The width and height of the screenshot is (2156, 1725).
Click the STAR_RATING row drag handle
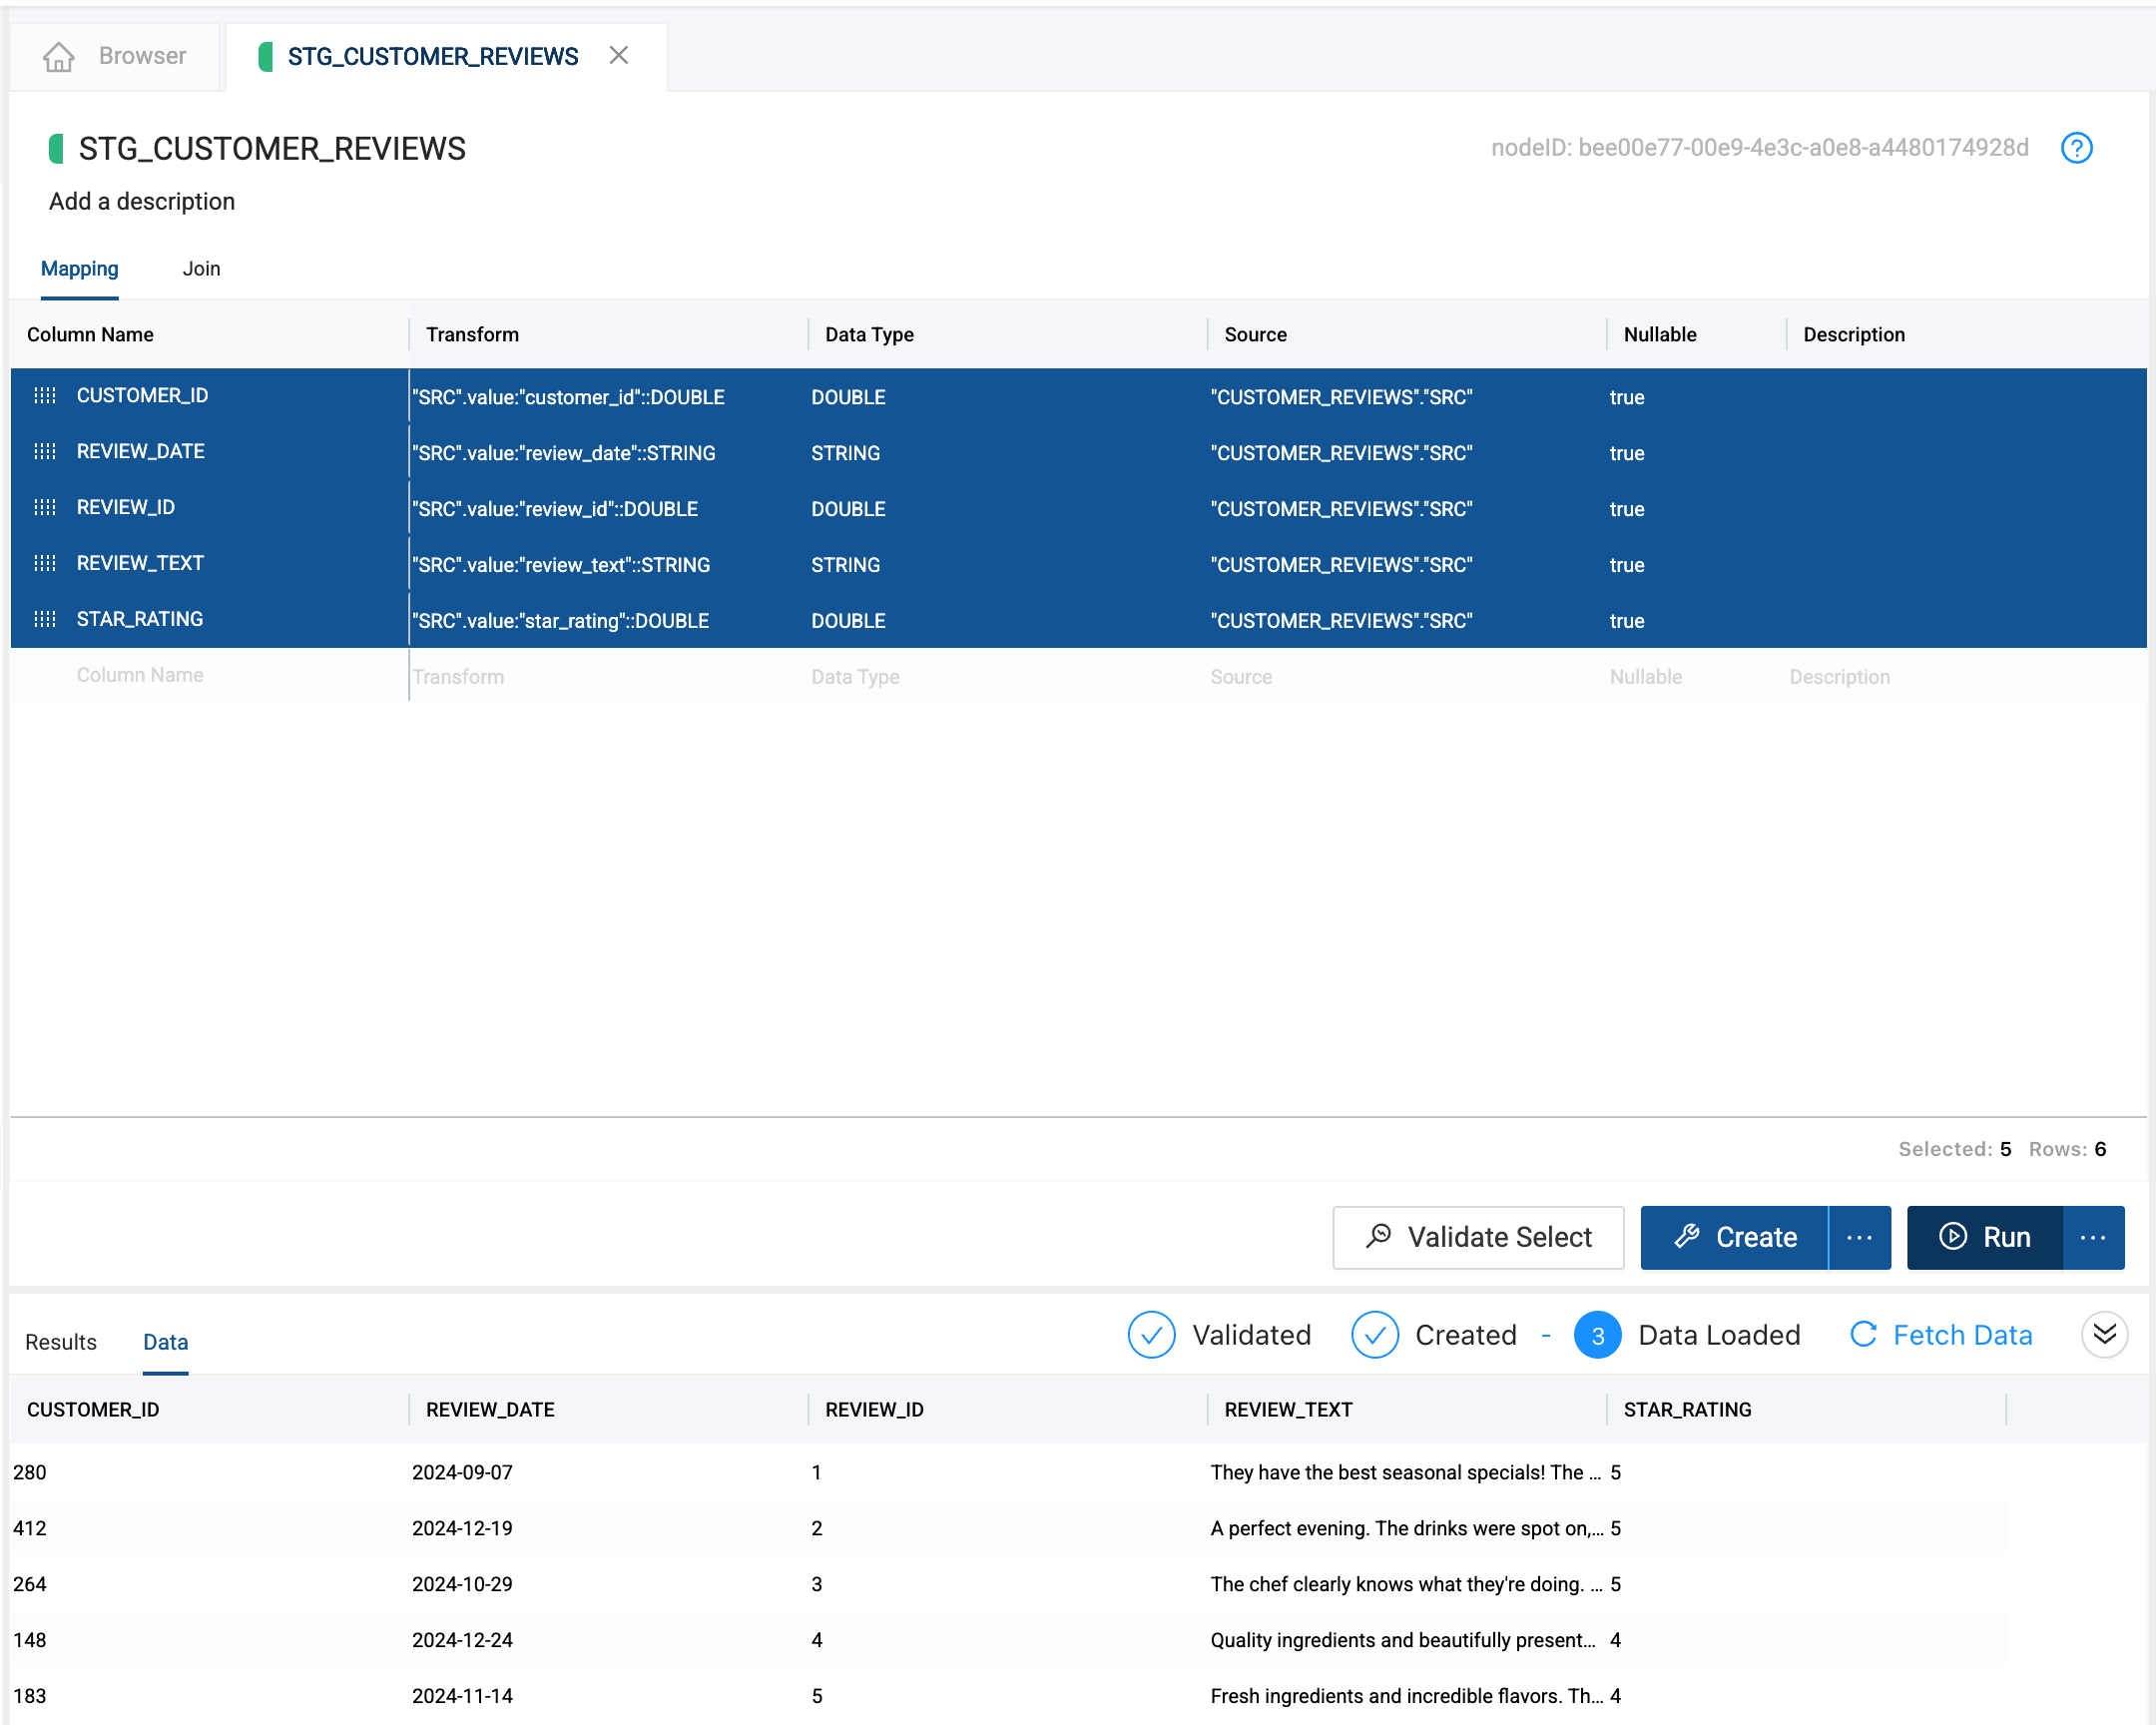[45, 620]
